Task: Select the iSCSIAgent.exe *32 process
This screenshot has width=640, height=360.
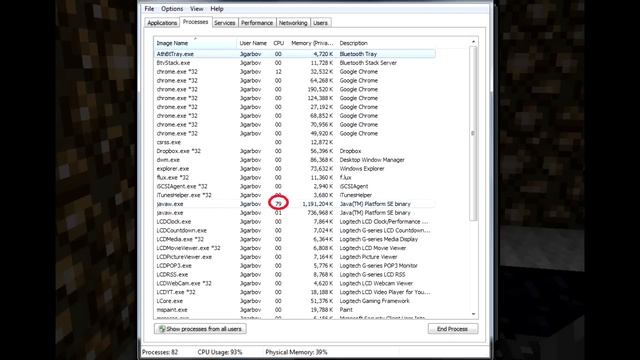Action: pyautogui.click(x=294, y=186)
